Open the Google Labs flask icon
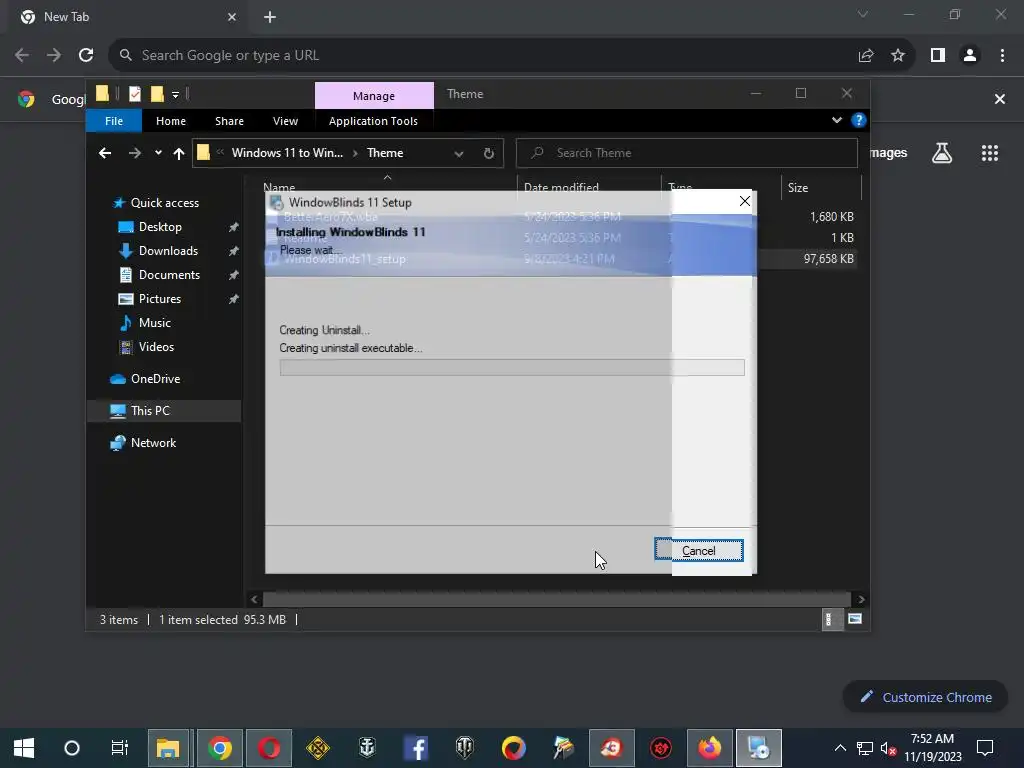Viewport: 1024px width, 768px height. point(942,153)
